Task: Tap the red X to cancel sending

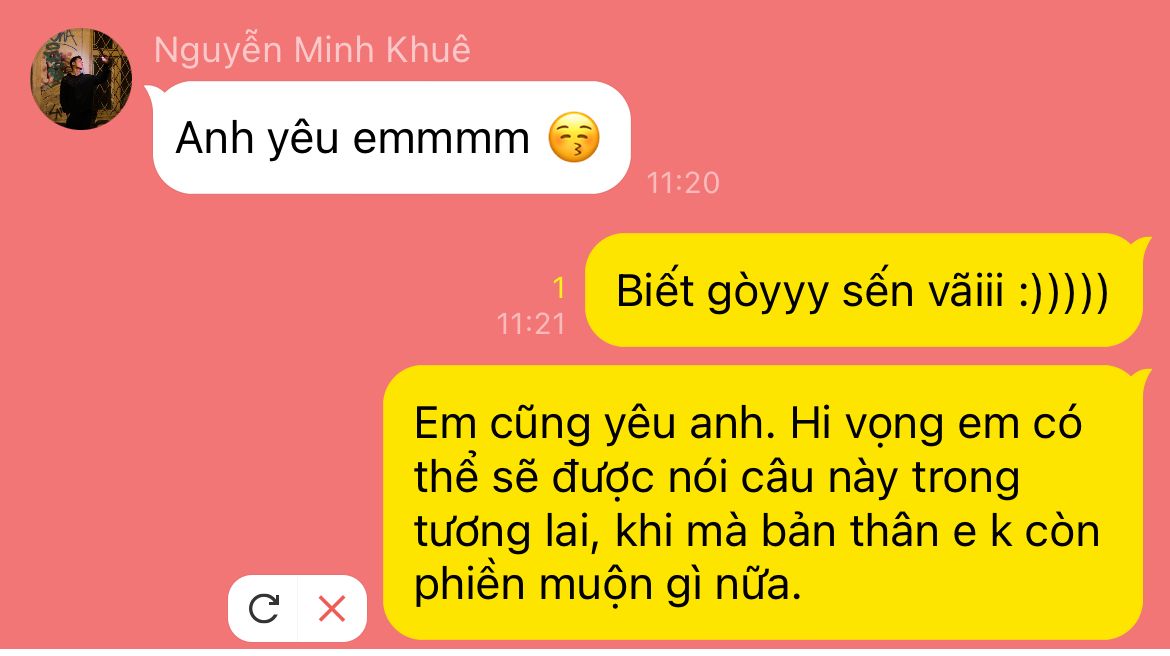Action: pyautogui.click(x=332, y=609)
